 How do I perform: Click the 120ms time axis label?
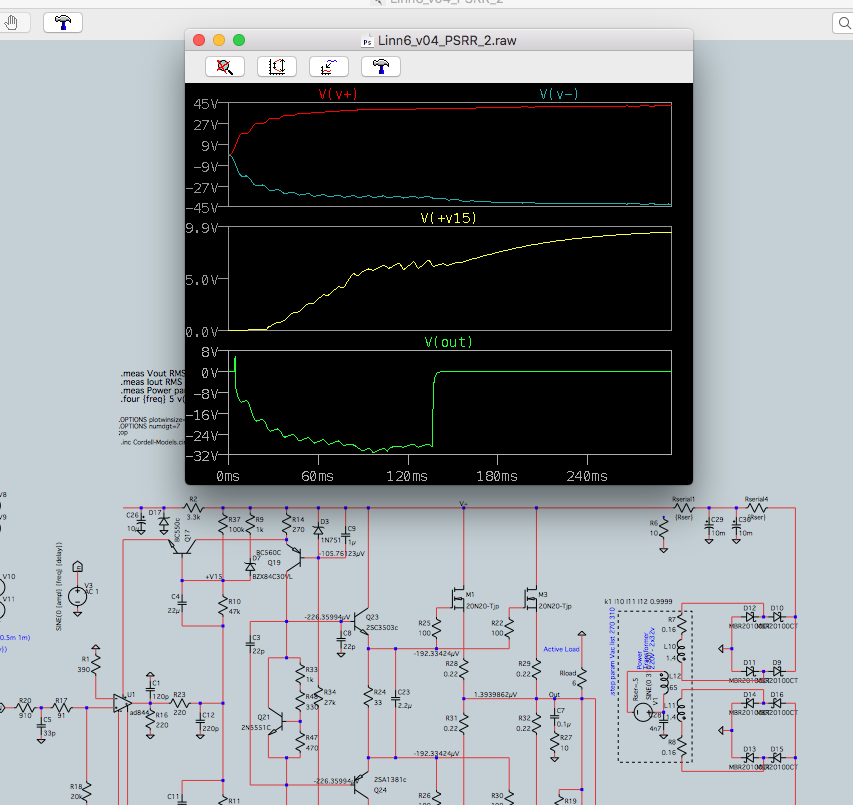coord(407,476)
